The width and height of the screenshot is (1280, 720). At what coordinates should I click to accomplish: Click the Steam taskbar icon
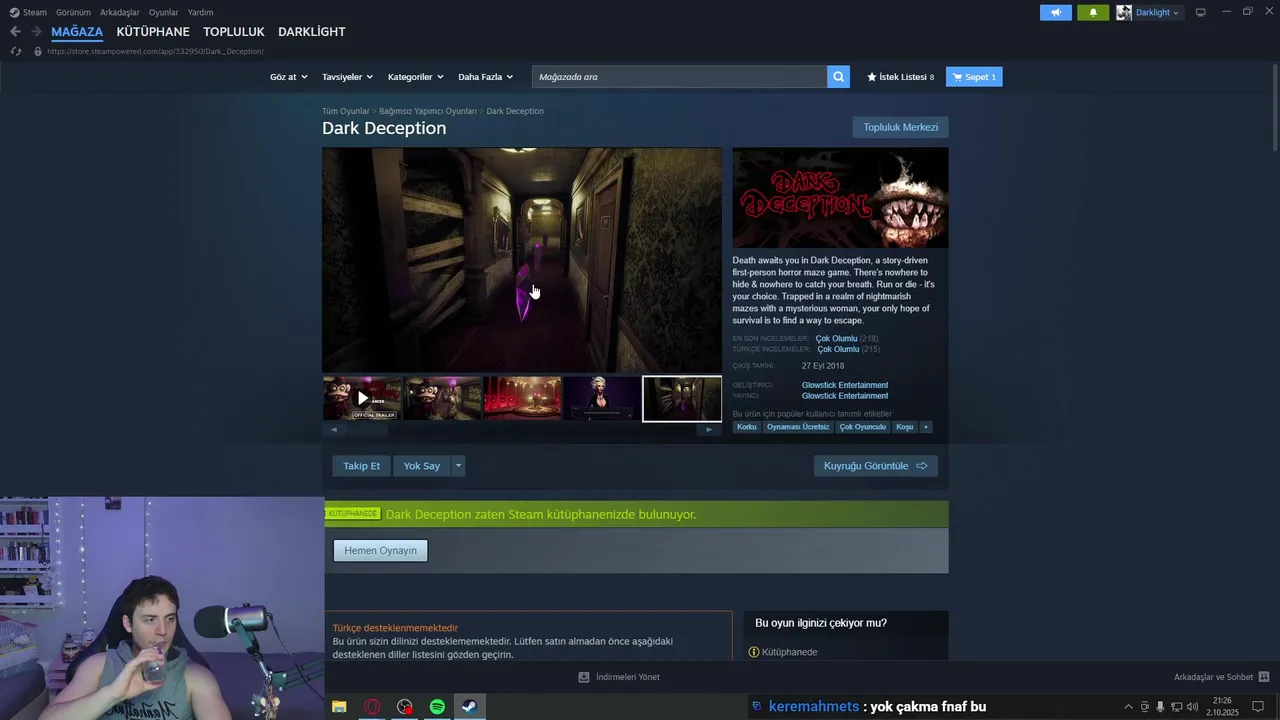pyautogui.click(x=469, y=706)
